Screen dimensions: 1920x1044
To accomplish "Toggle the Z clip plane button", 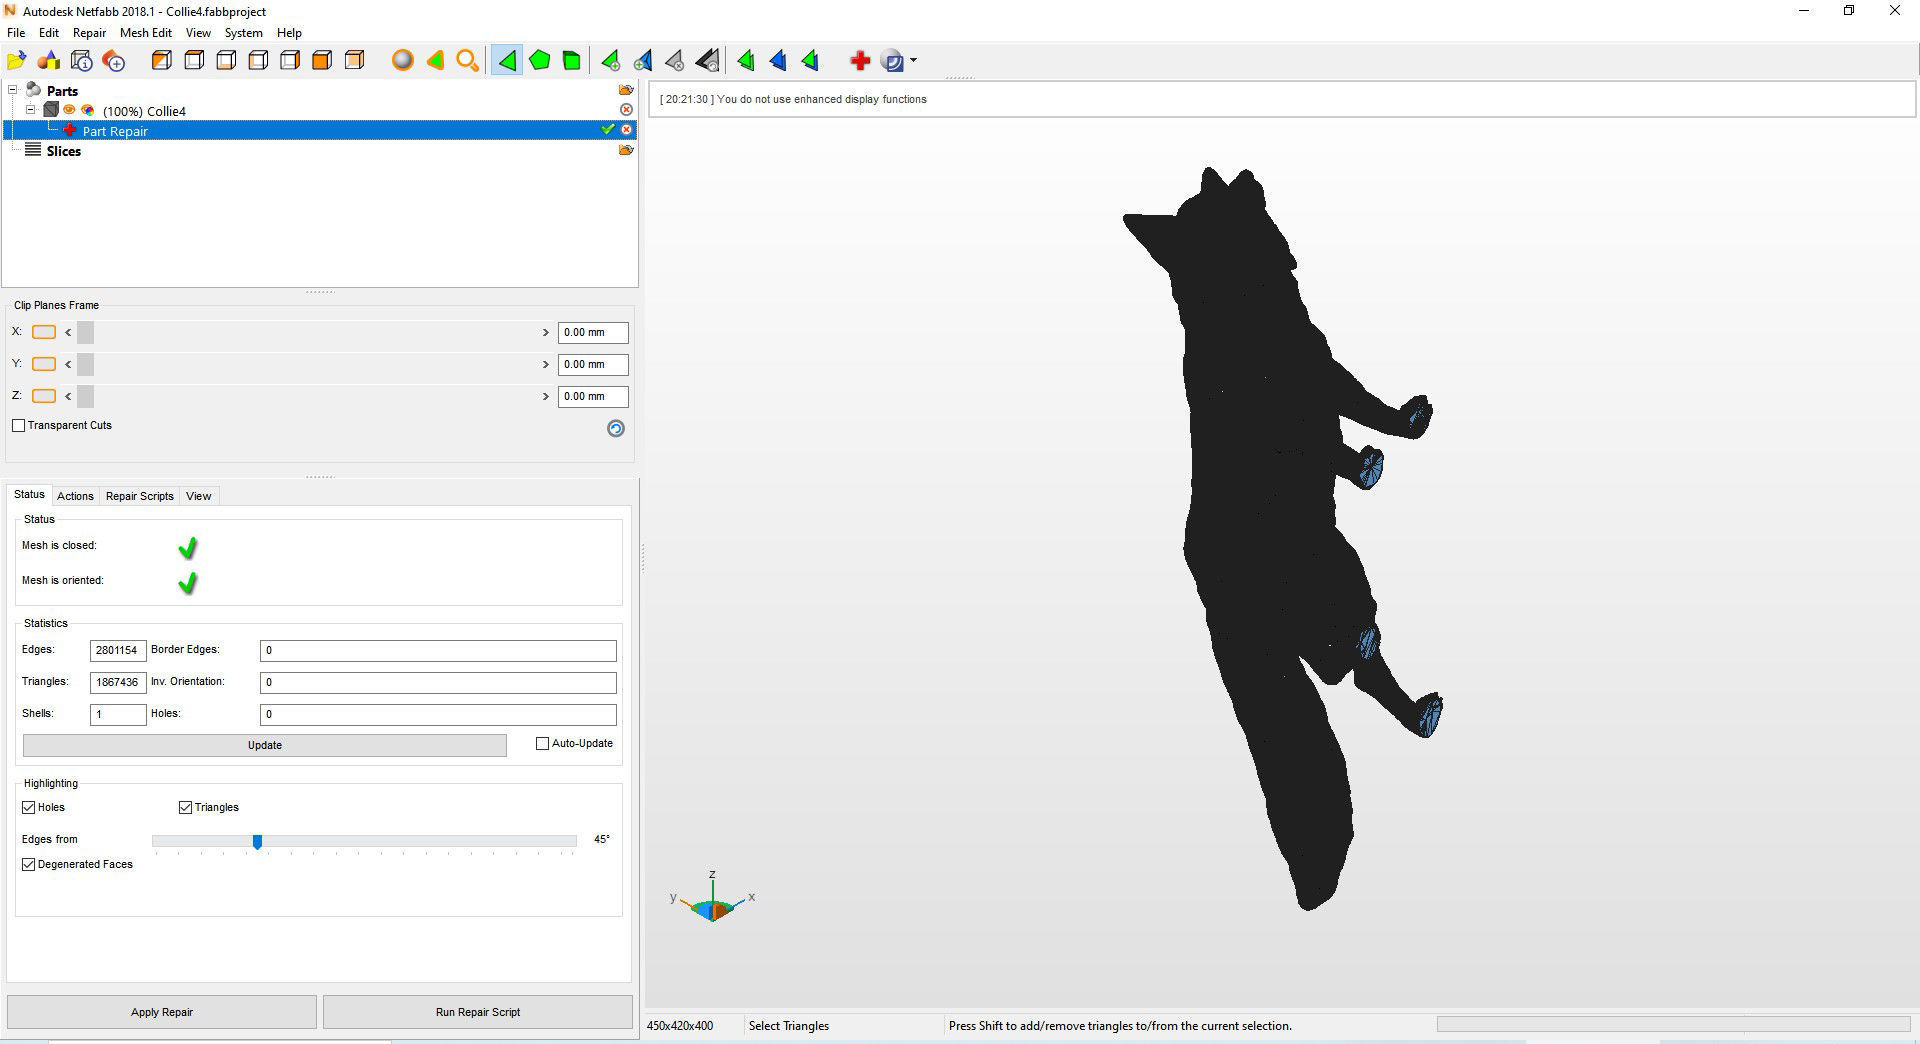I will pyautogui.click(x=44, y=396).
